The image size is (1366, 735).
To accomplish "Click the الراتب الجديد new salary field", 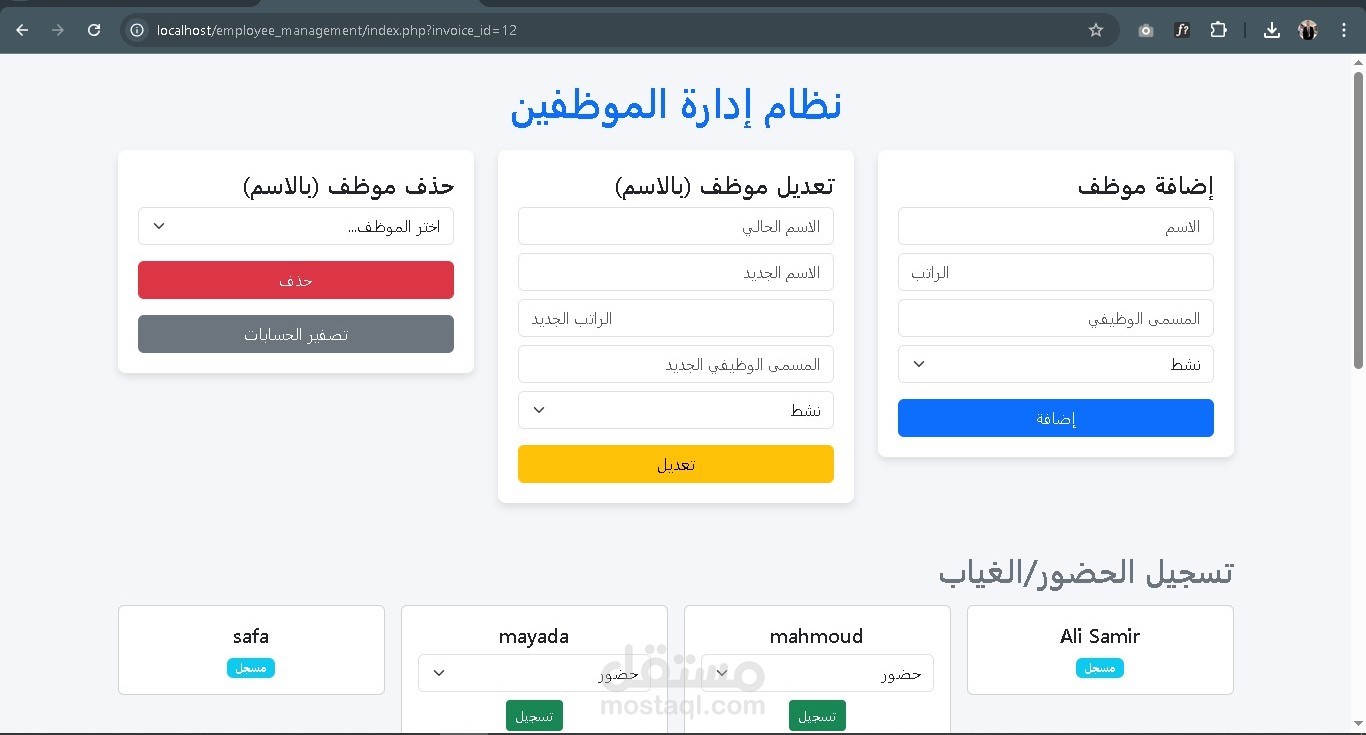I will coord(676,318).
